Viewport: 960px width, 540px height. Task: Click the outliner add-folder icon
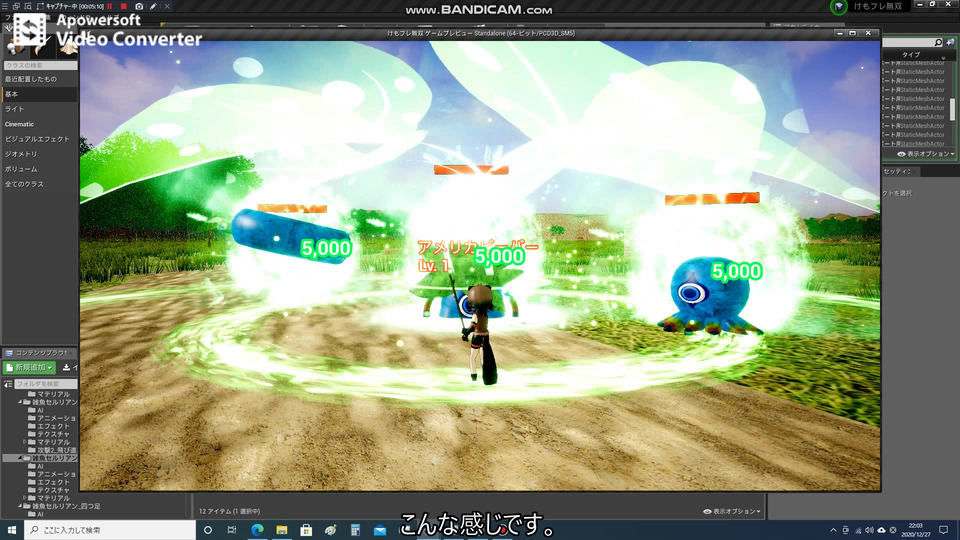coord(950,42)
